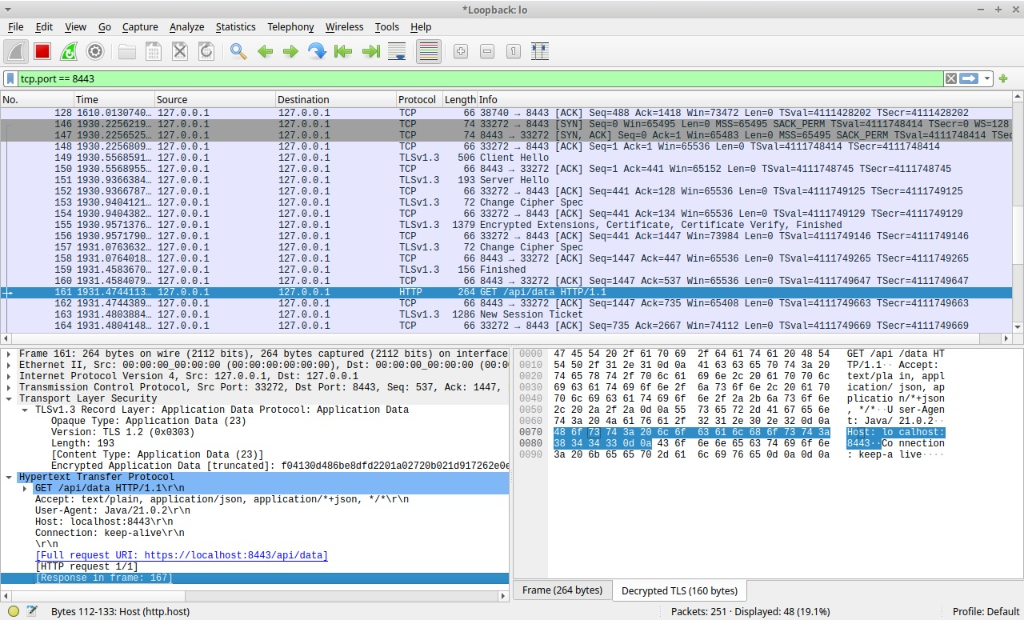The height and width of the screenshot is (620, 1024).
Task: Switch to Decrypted TLS (160 bytes) tab
Action: (679, 591)
